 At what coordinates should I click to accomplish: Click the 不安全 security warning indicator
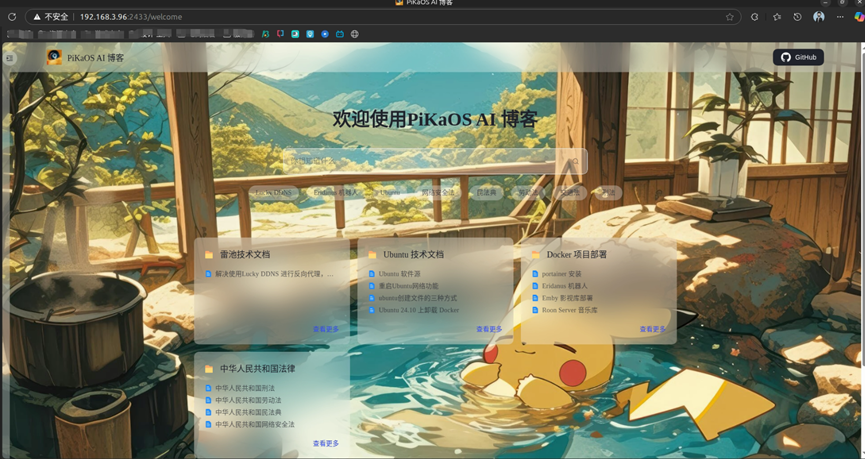[52, 17]
